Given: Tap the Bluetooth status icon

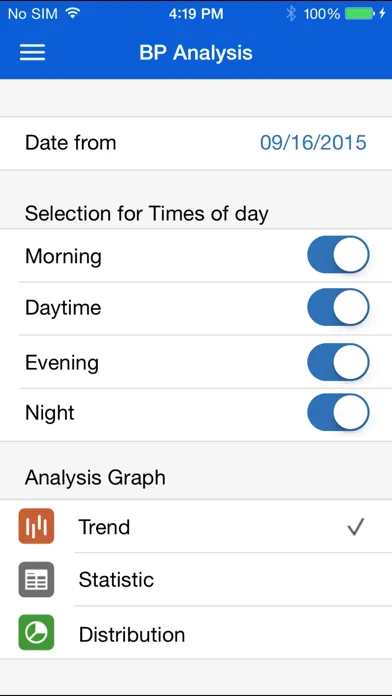Looking at the screenshot, I should pyautogui.click(x=291, y=14).
